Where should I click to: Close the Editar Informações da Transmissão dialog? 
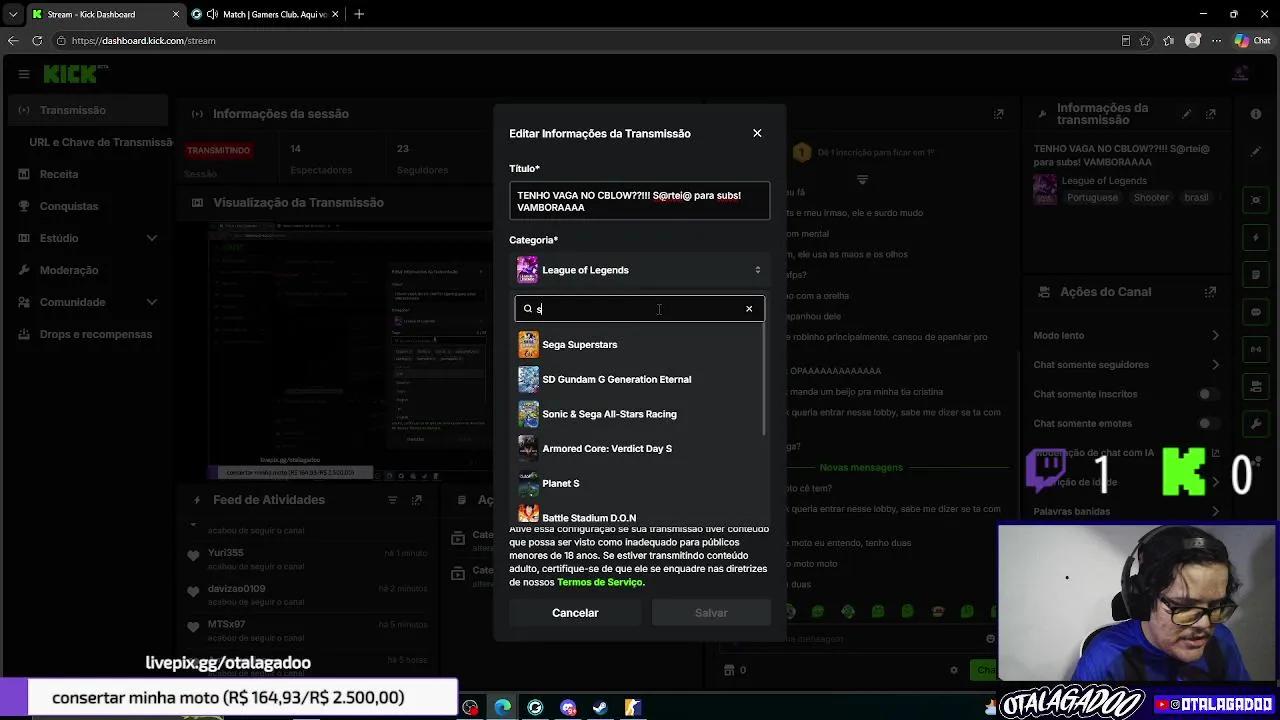(x=757, y=133)
